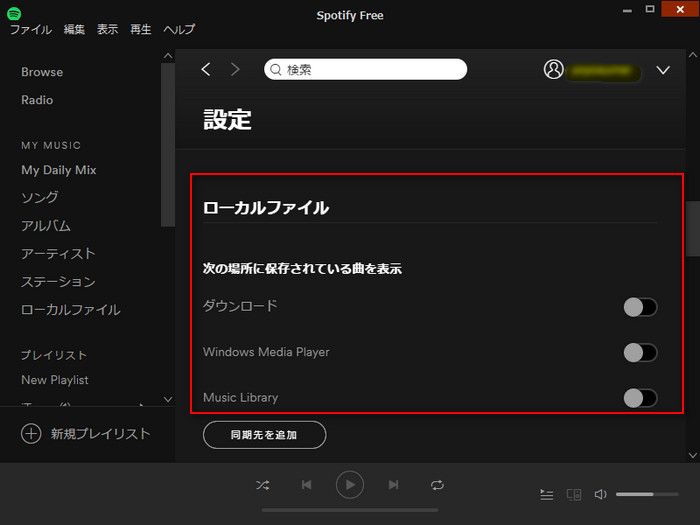Click the main panel scroll up arrow

(x=692, y=55)
